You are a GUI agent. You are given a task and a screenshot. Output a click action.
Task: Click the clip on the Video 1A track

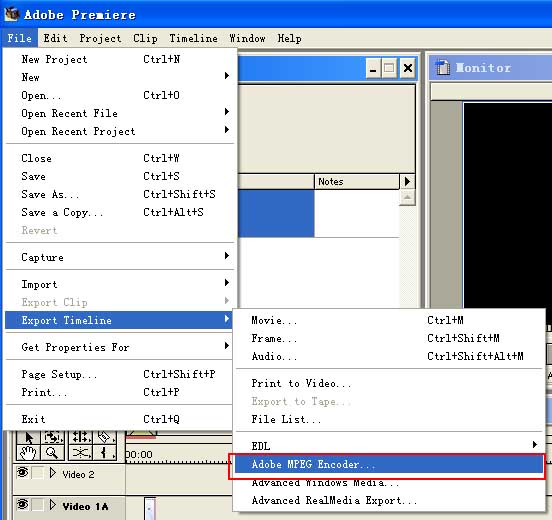(150, 508)
